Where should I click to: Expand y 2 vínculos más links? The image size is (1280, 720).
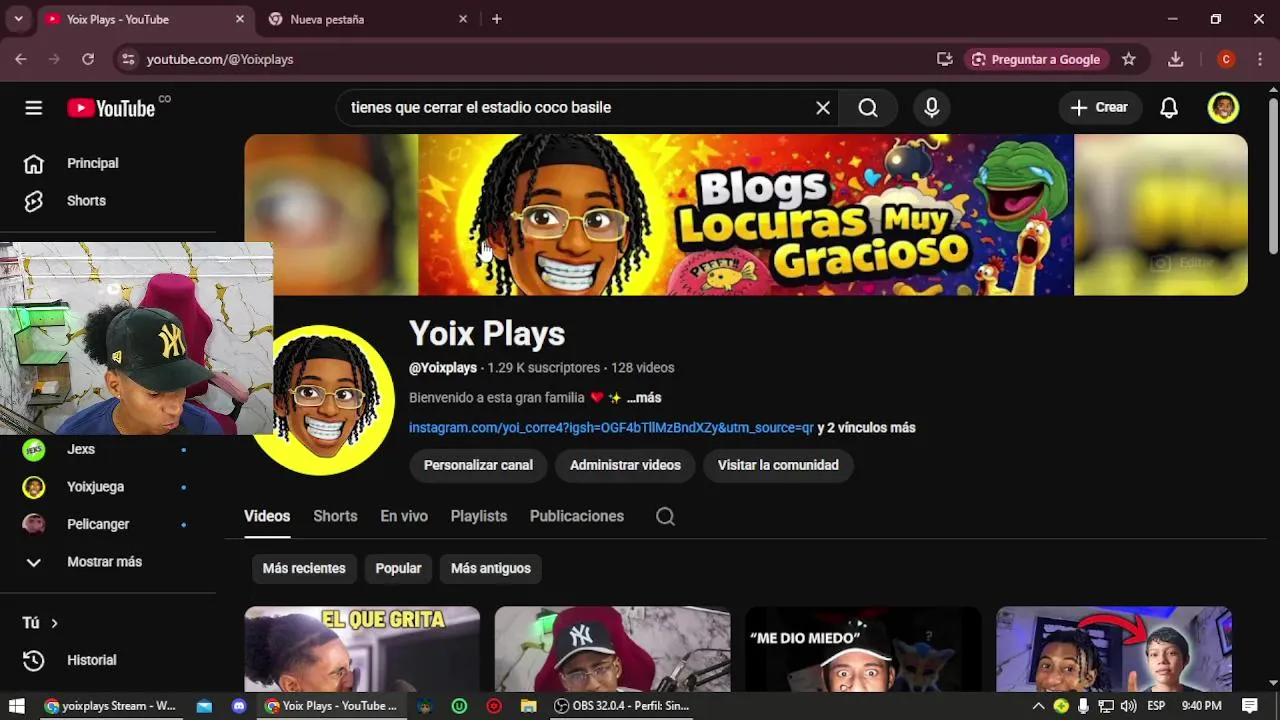(866, 428)
